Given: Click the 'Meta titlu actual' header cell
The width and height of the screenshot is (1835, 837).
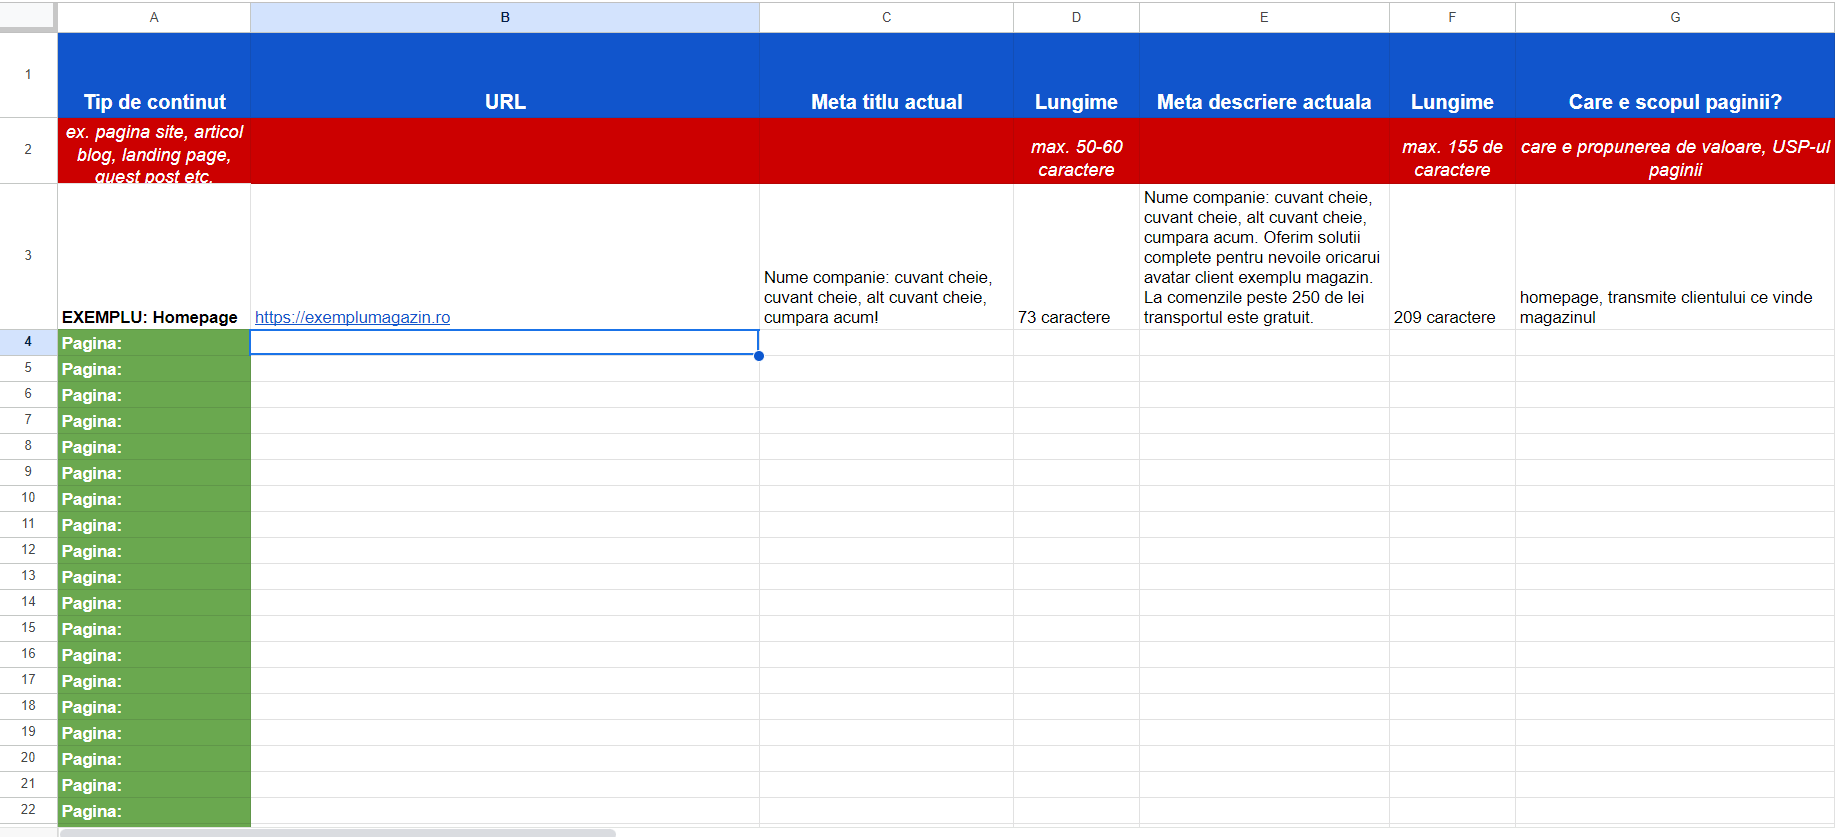Looking at the screenshot, I should [886, 76].
